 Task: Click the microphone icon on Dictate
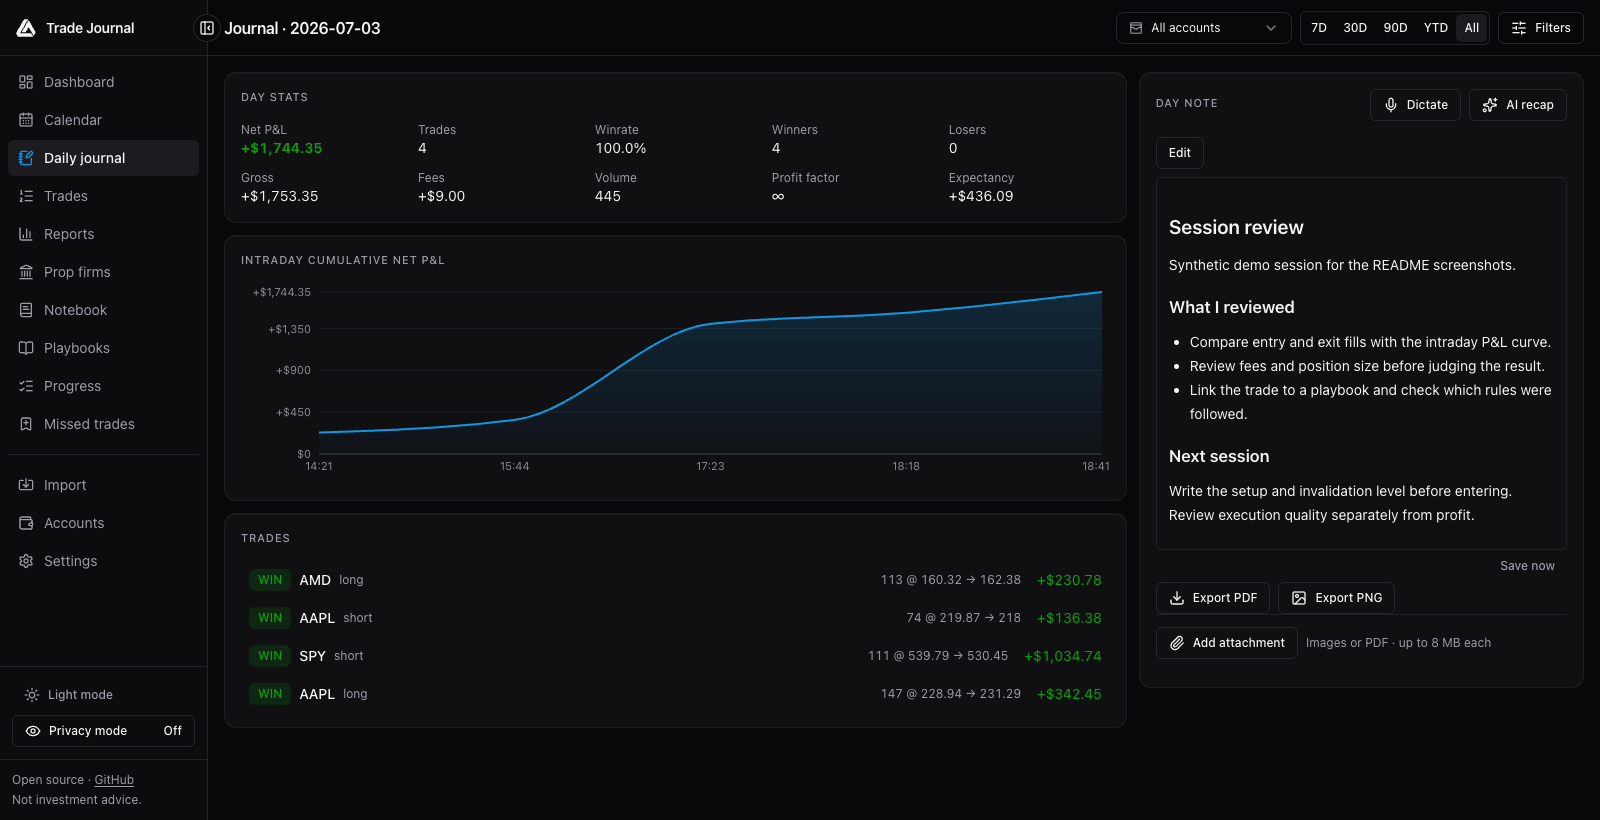(1391, 105)
